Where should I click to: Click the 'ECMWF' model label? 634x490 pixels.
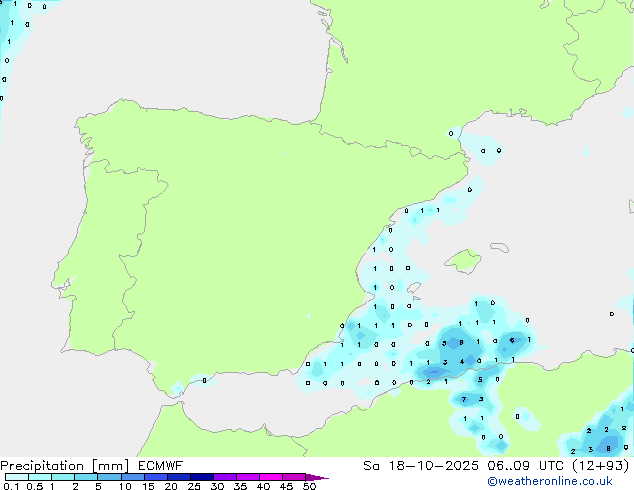(161, 466)
